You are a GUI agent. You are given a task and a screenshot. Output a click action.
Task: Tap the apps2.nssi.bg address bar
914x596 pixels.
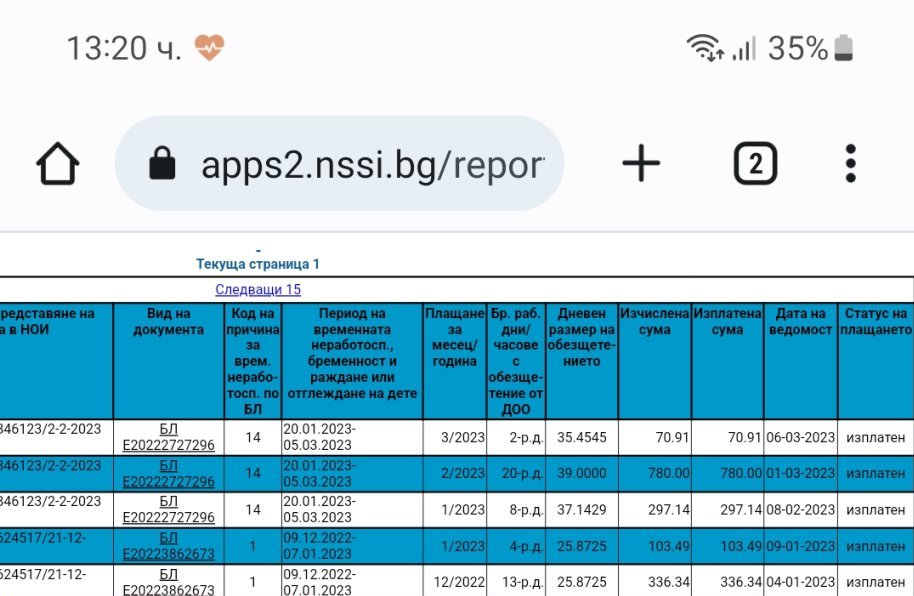click(370, 164)
